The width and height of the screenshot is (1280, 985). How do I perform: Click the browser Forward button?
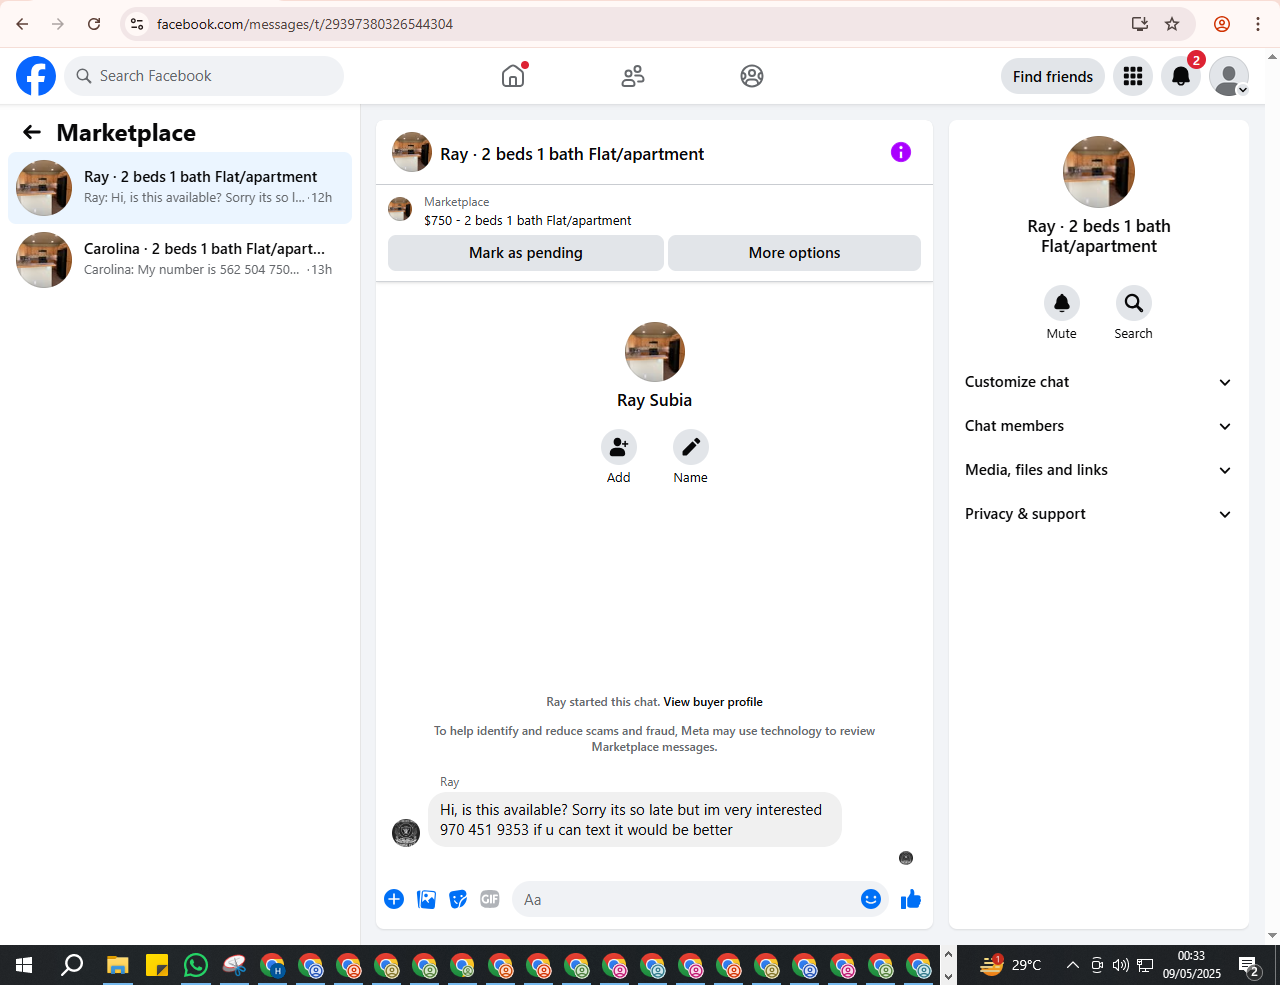pyautogui.click(x=58, y=24)
